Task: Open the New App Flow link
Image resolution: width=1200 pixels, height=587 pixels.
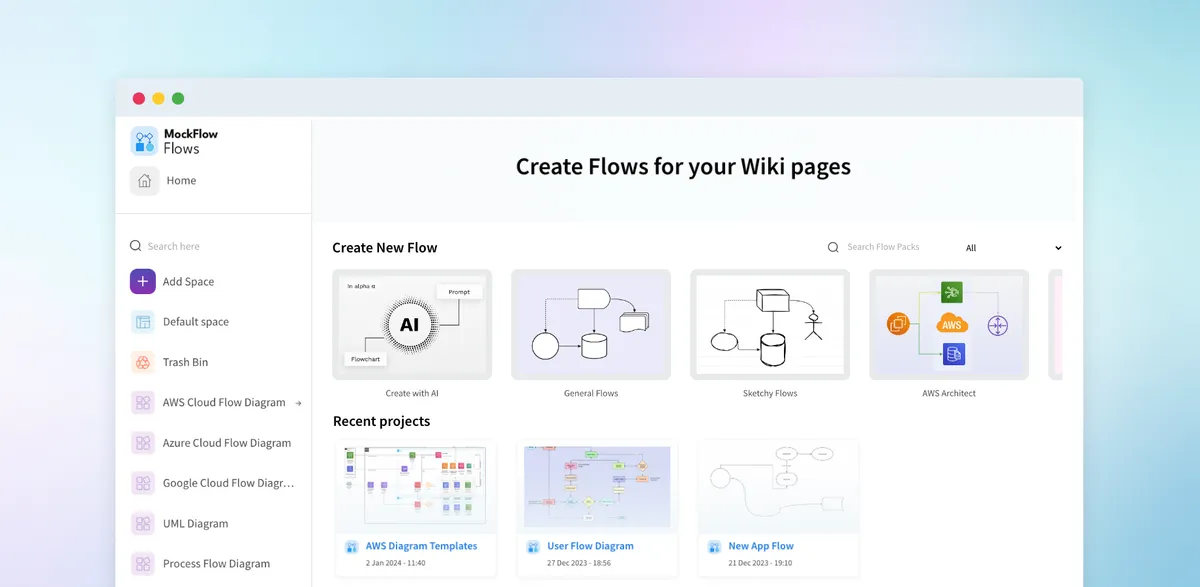Action: (761, 546)
